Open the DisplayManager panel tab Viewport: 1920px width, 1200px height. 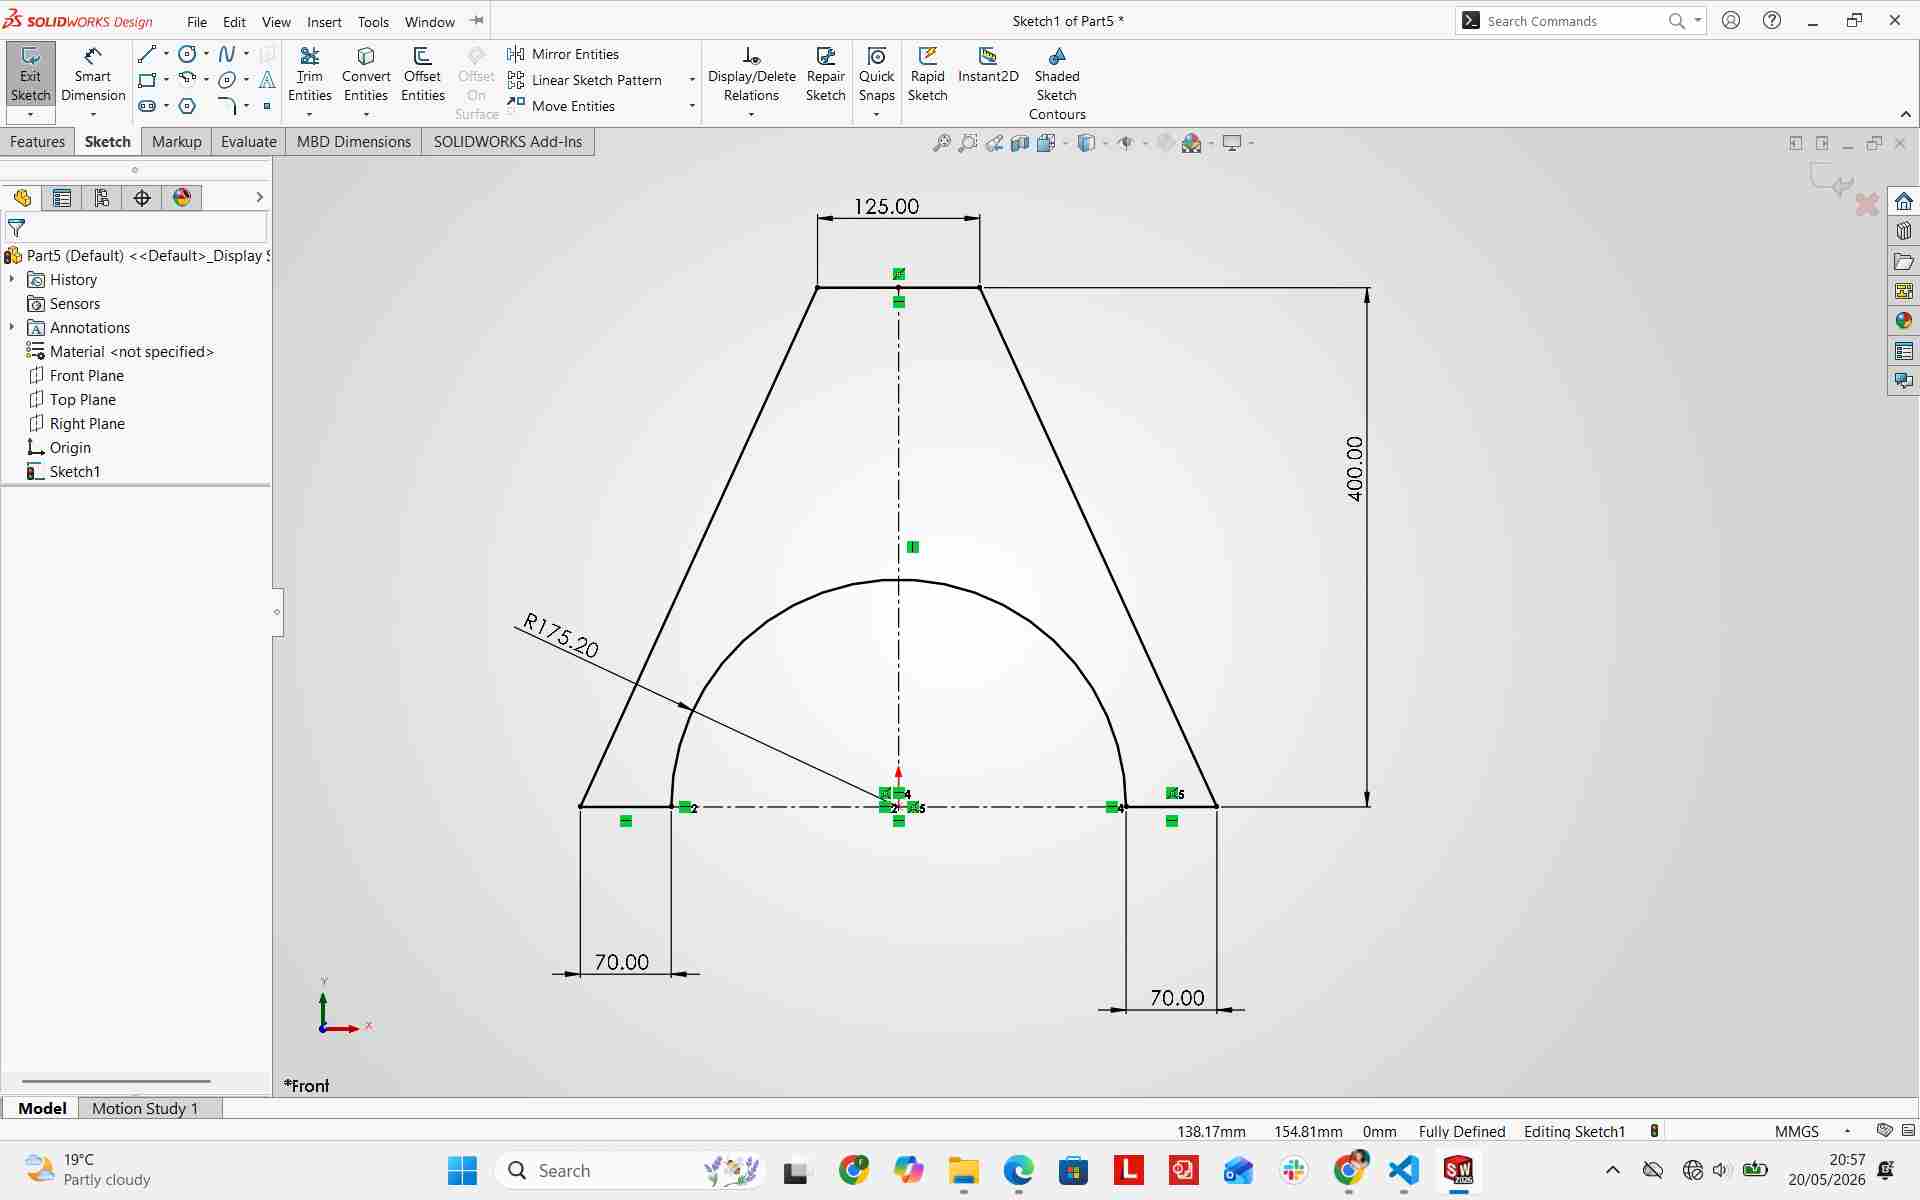coord(182,198)
